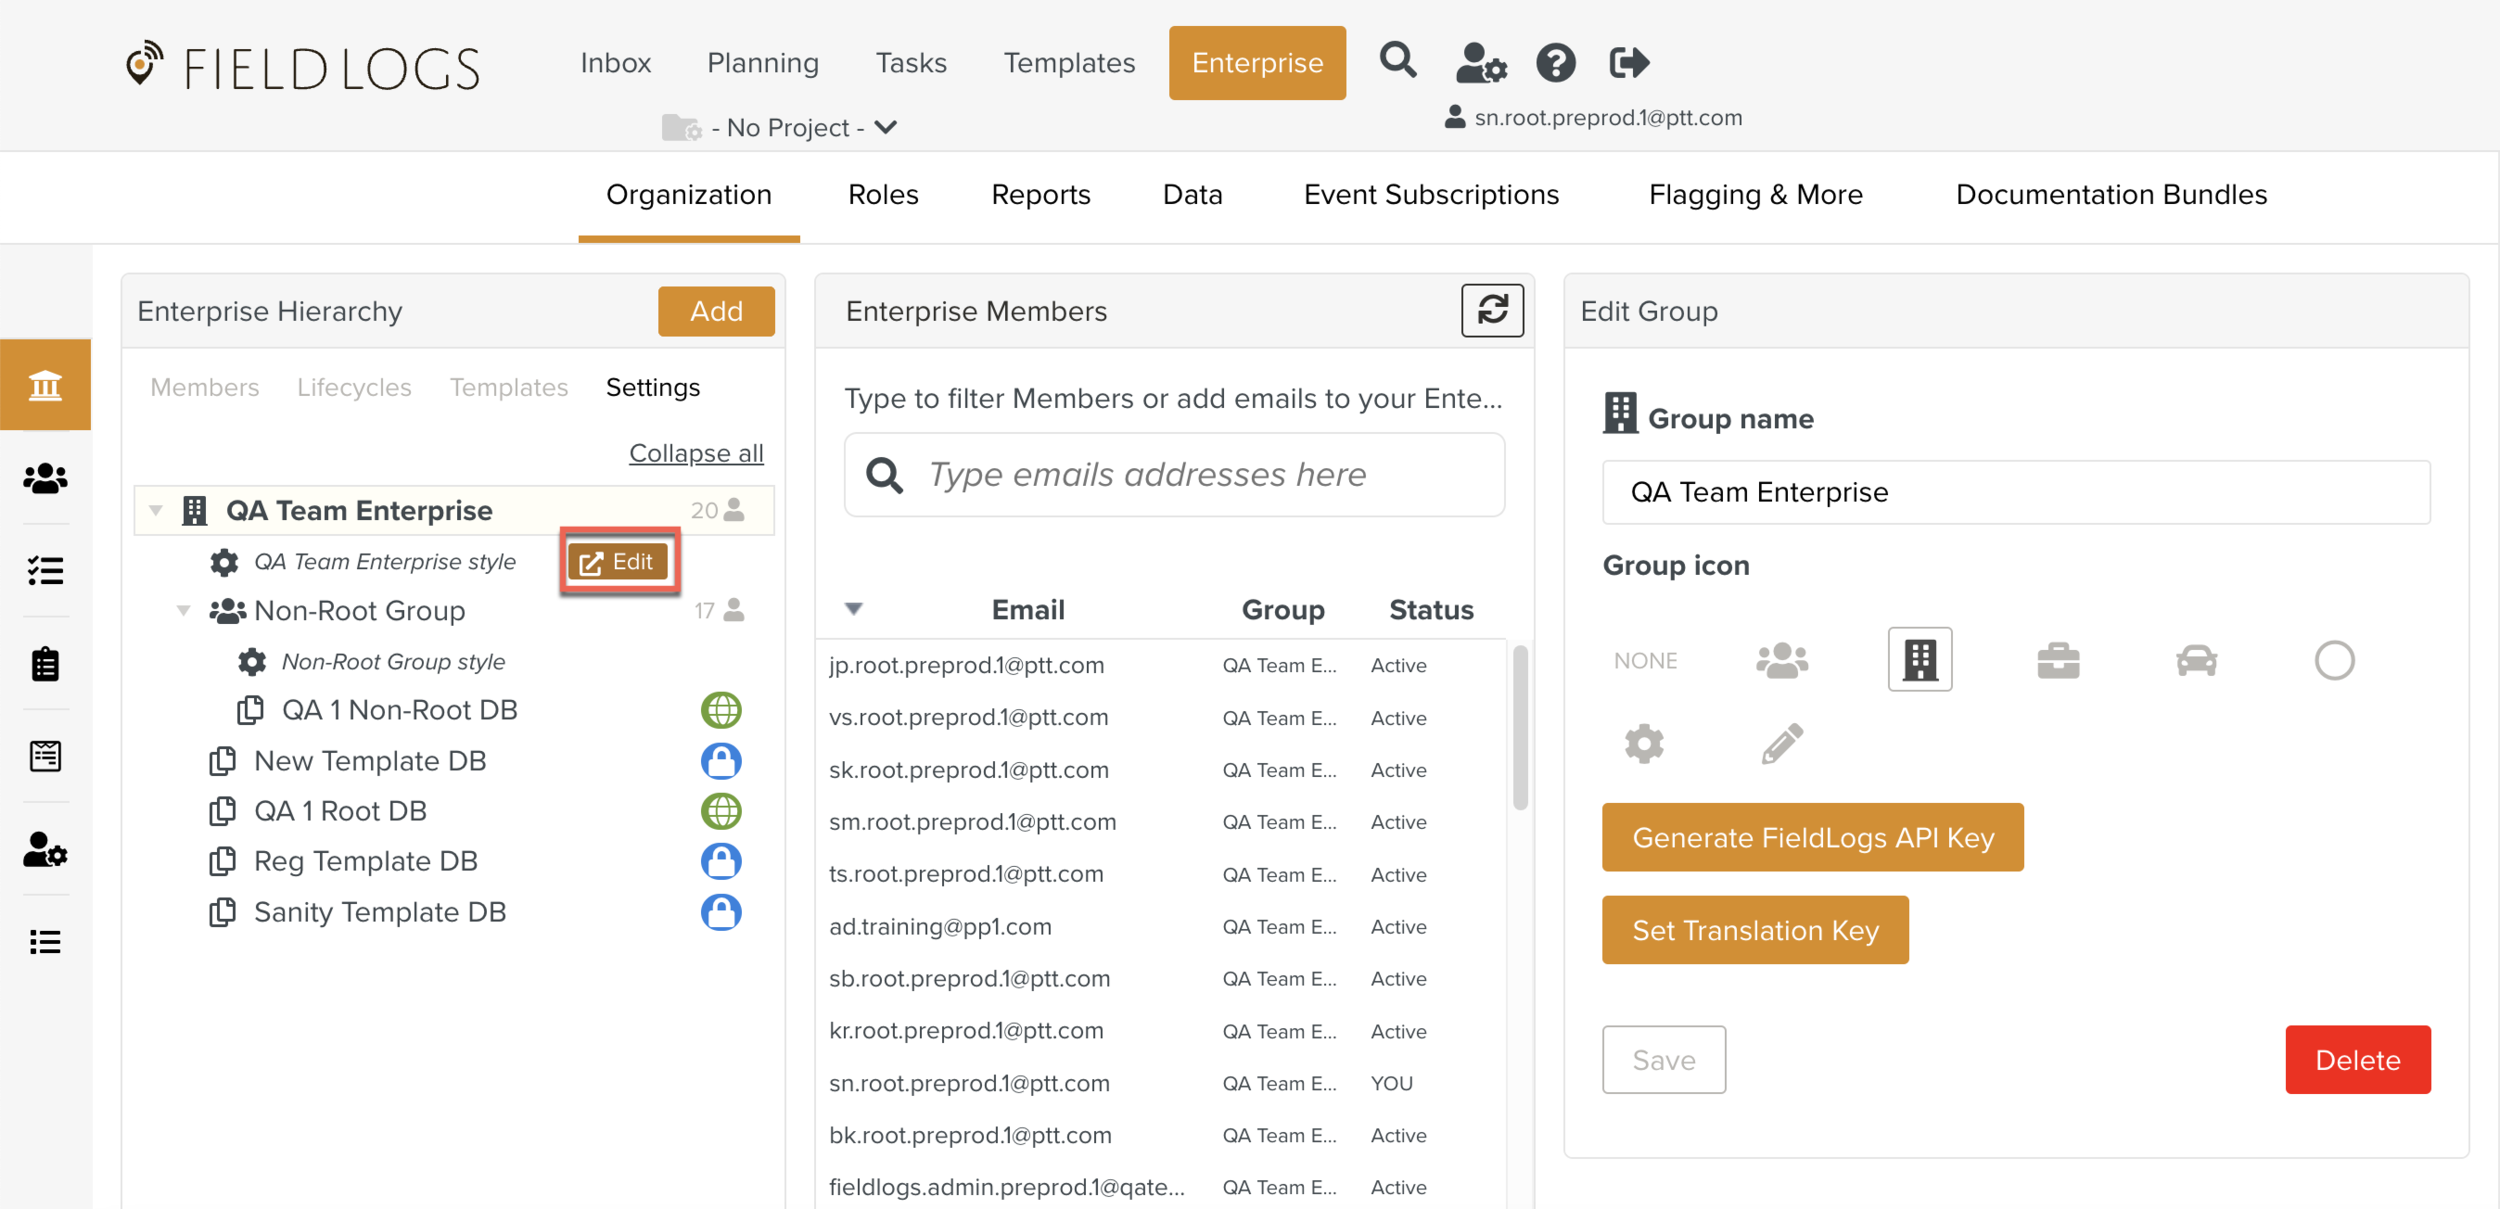Select the car group icon

pos(2196,660)
